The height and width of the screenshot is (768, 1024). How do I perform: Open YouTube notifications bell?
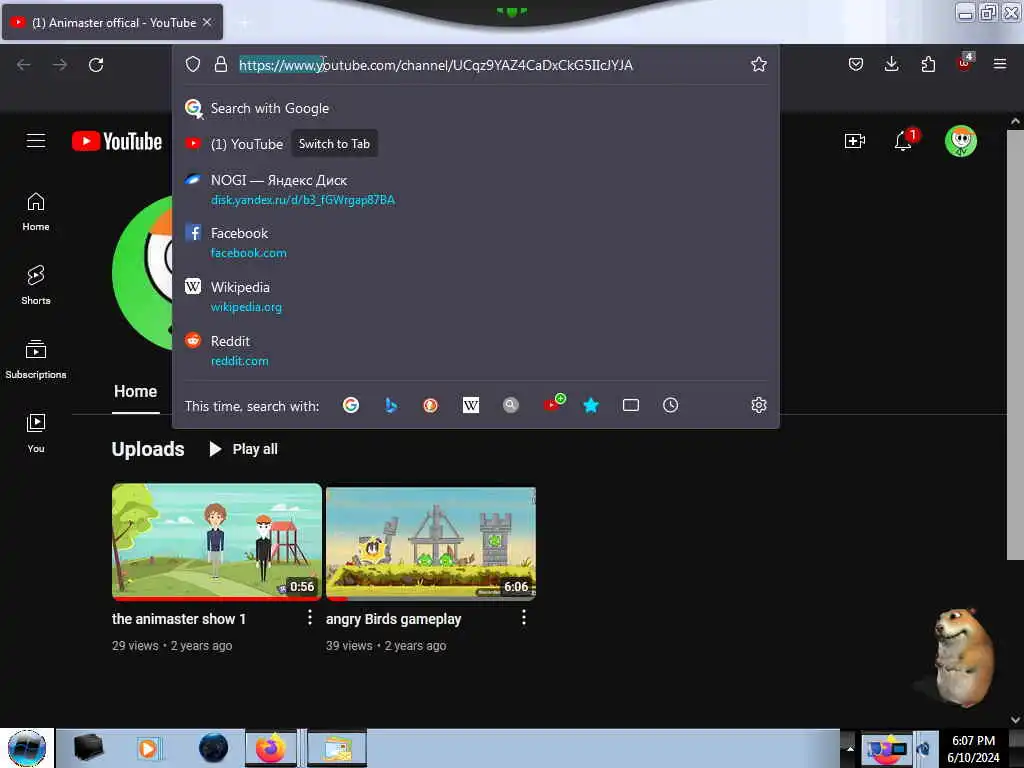904,140
